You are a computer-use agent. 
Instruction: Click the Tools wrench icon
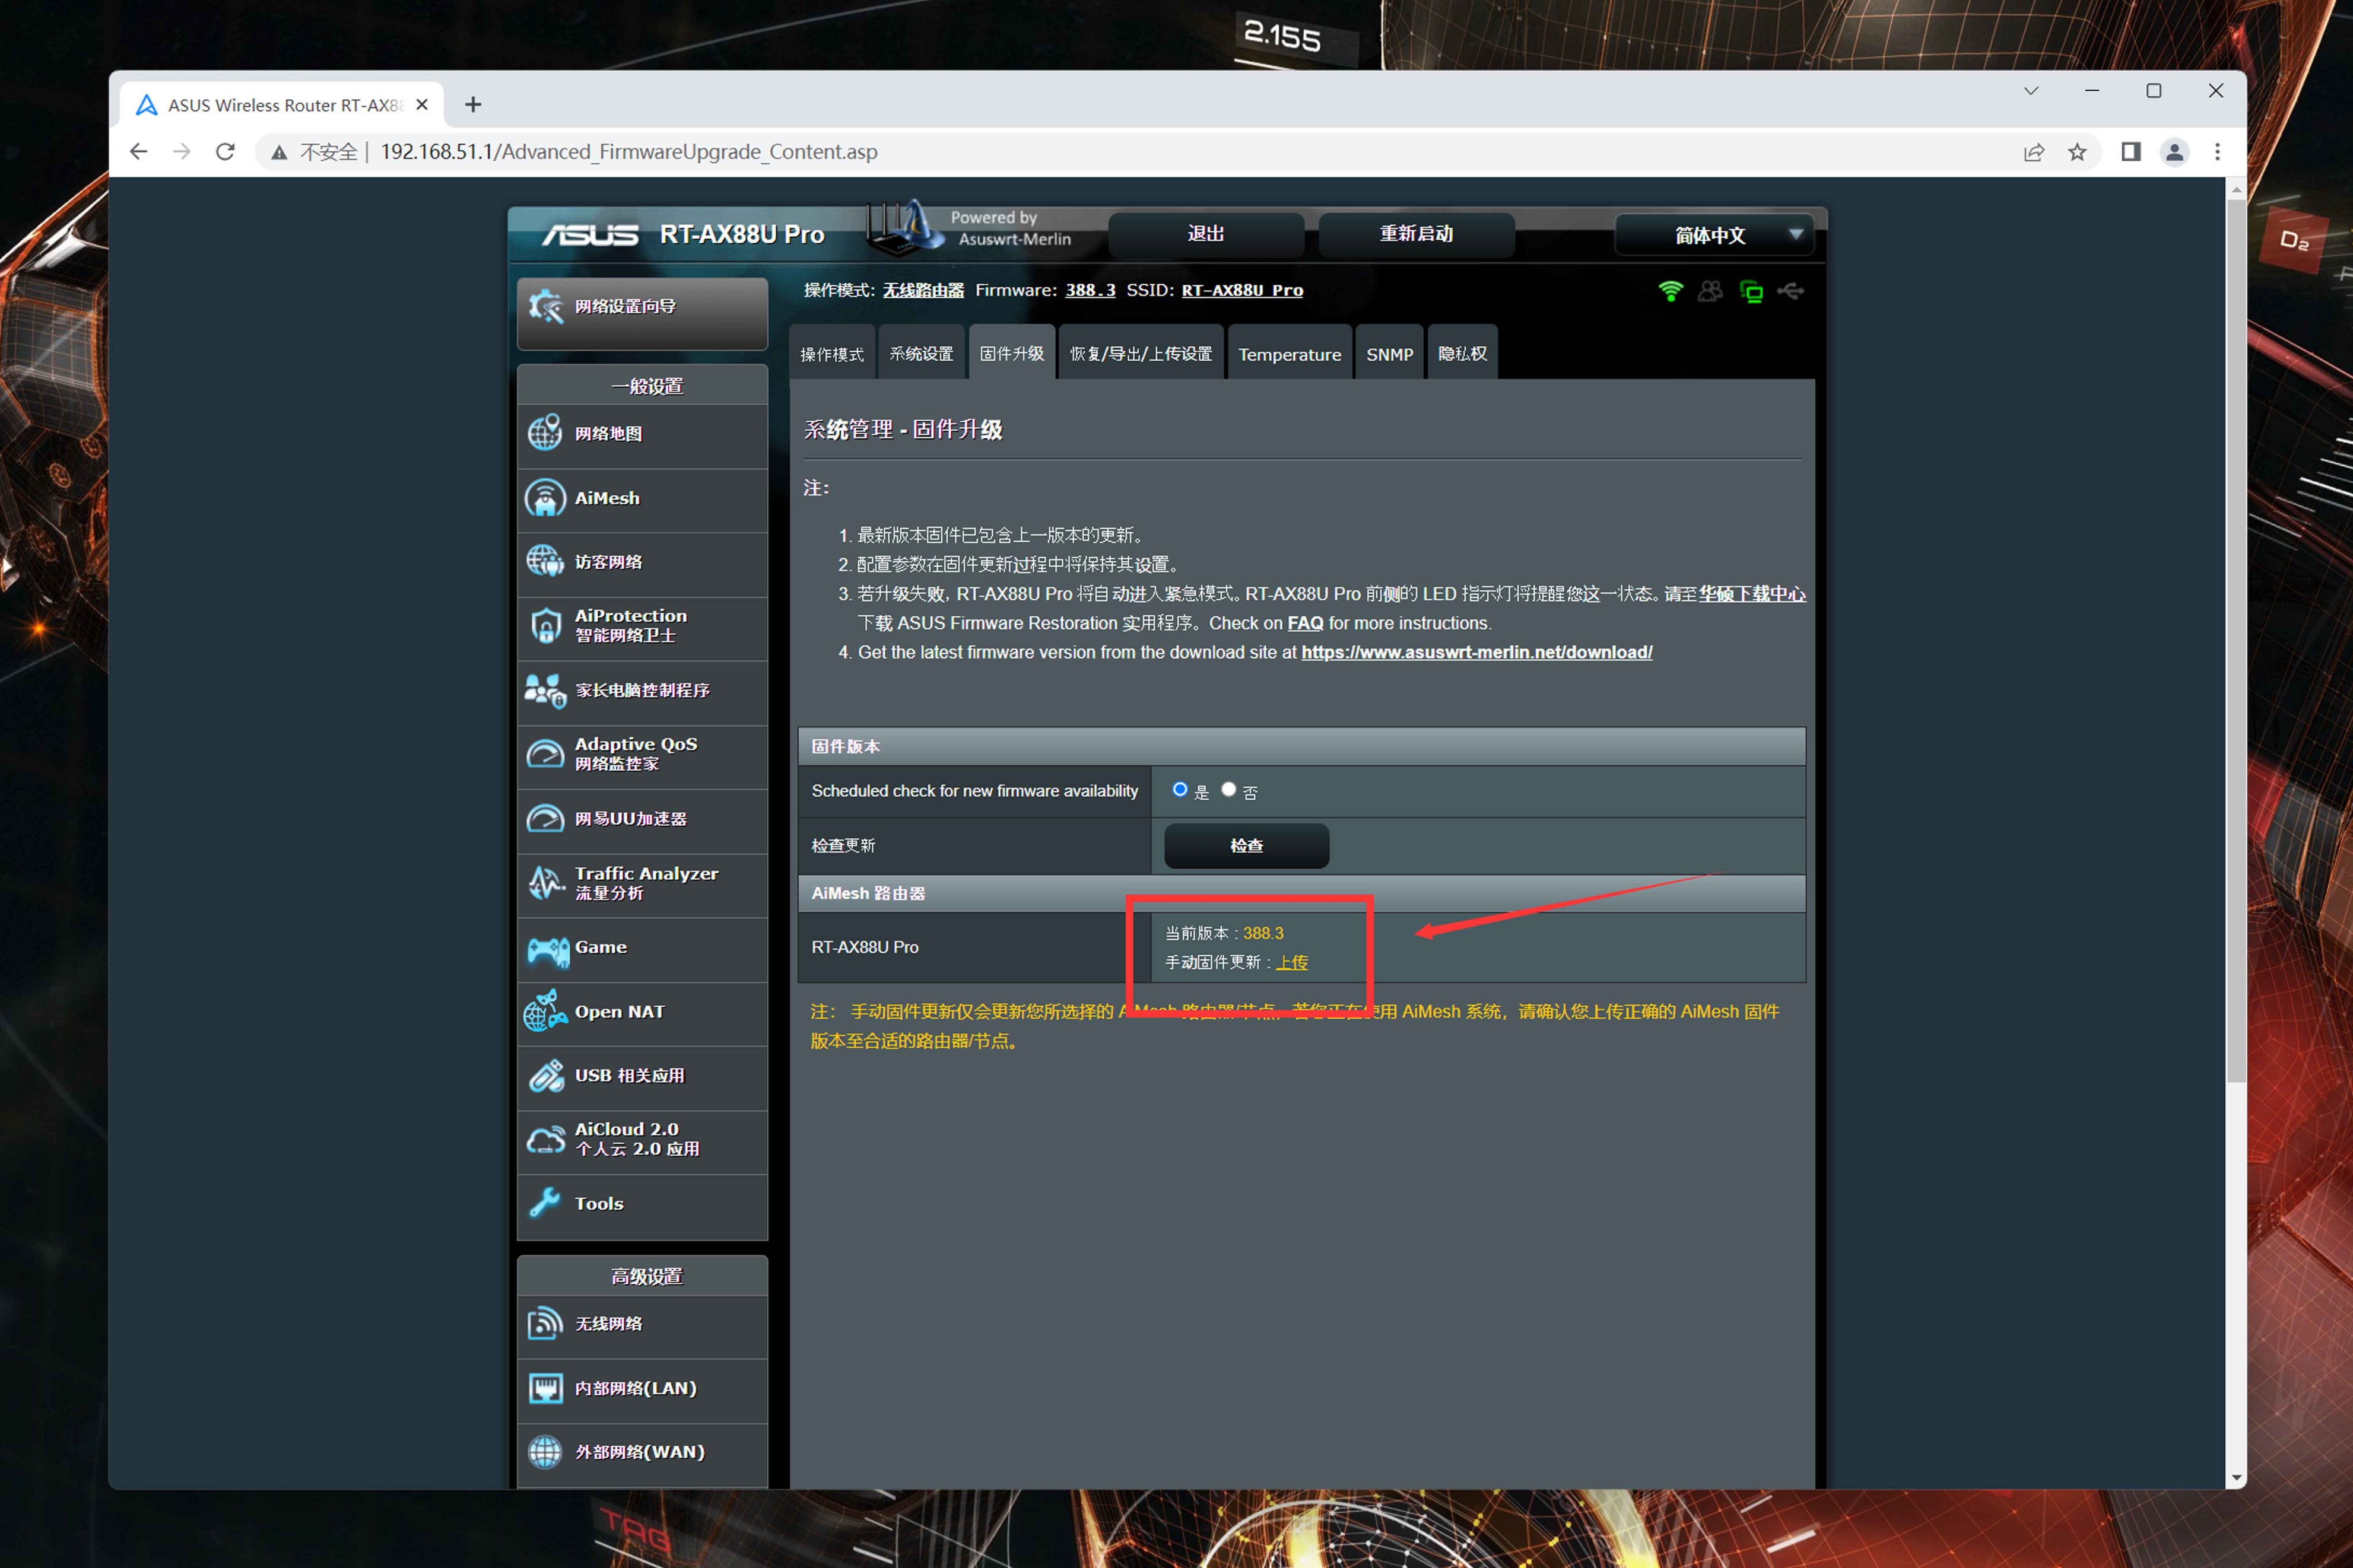[545, 1203]
